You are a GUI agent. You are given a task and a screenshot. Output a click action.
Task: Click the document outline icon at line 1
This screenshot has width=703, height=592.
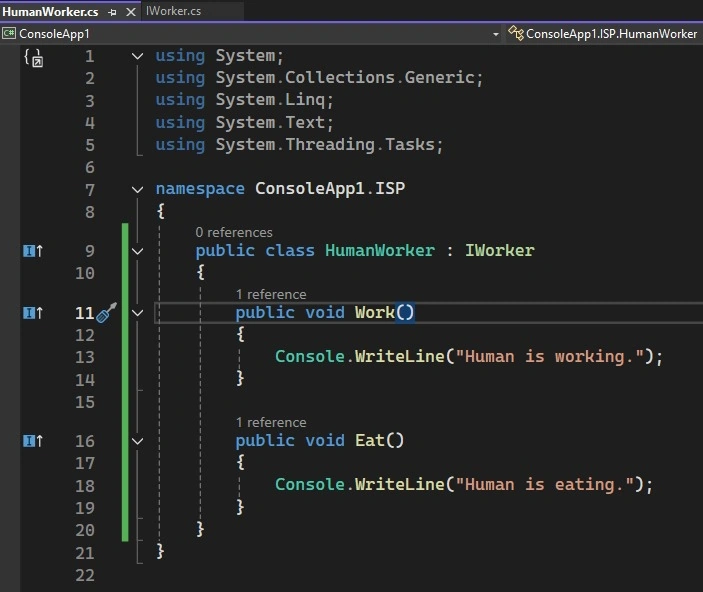point(34,58)
